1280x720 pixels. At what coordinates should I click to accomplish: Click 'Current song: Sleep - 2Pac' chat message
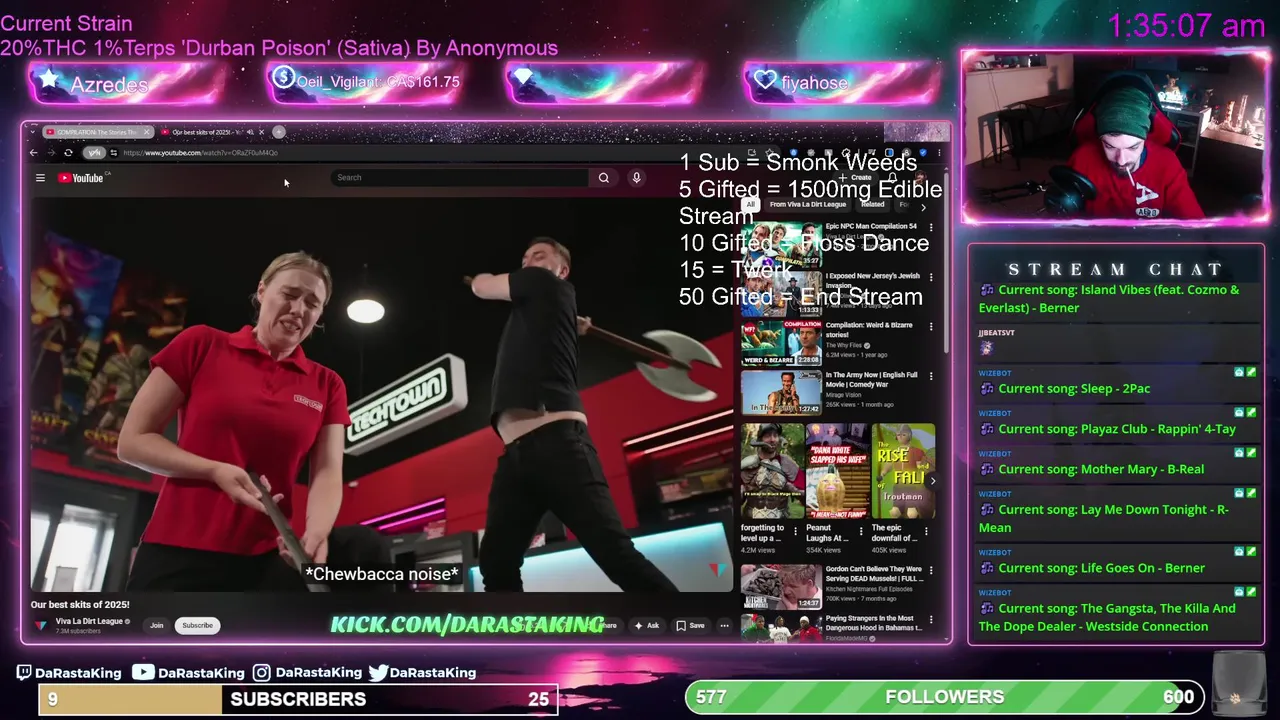tap(1074, 388)
